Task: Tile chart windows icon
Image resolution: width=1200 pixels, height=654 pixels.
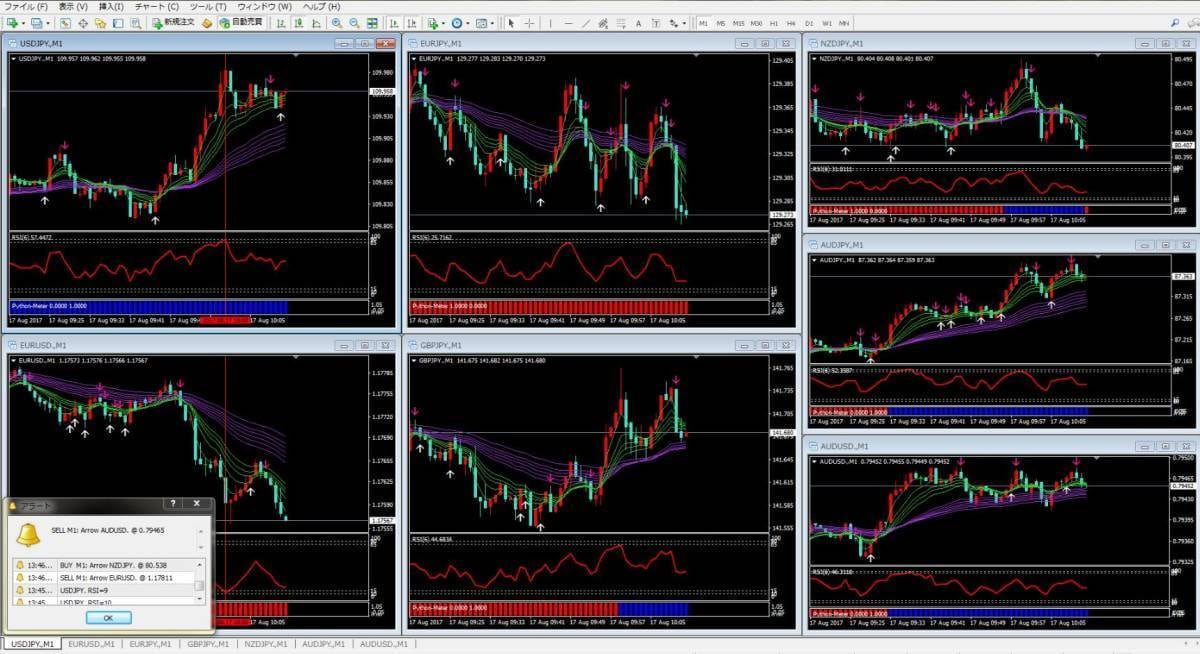Action: click(372, 23)
